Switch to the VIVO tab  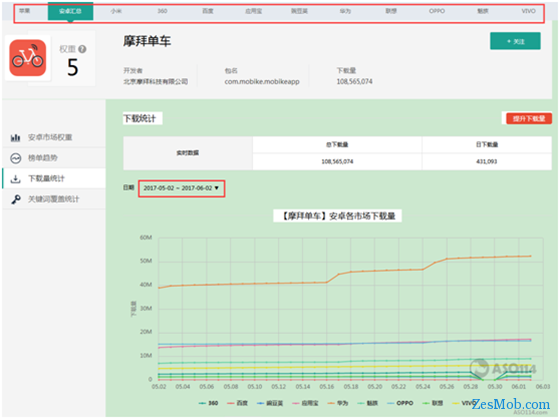tap(528, 11)
